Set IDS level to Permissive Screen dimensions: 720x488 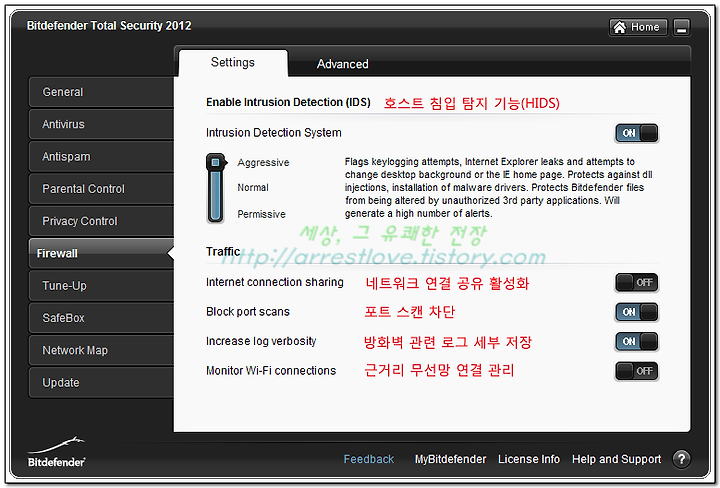(x=261, y=214)
